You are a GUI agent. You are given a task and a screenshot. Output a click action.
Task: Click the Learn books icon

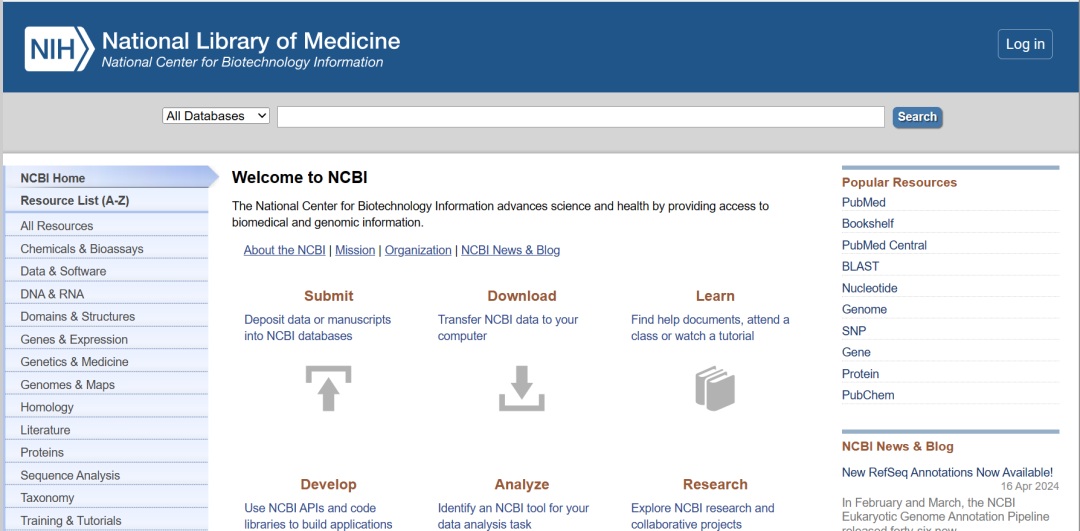tap(715, 388)
